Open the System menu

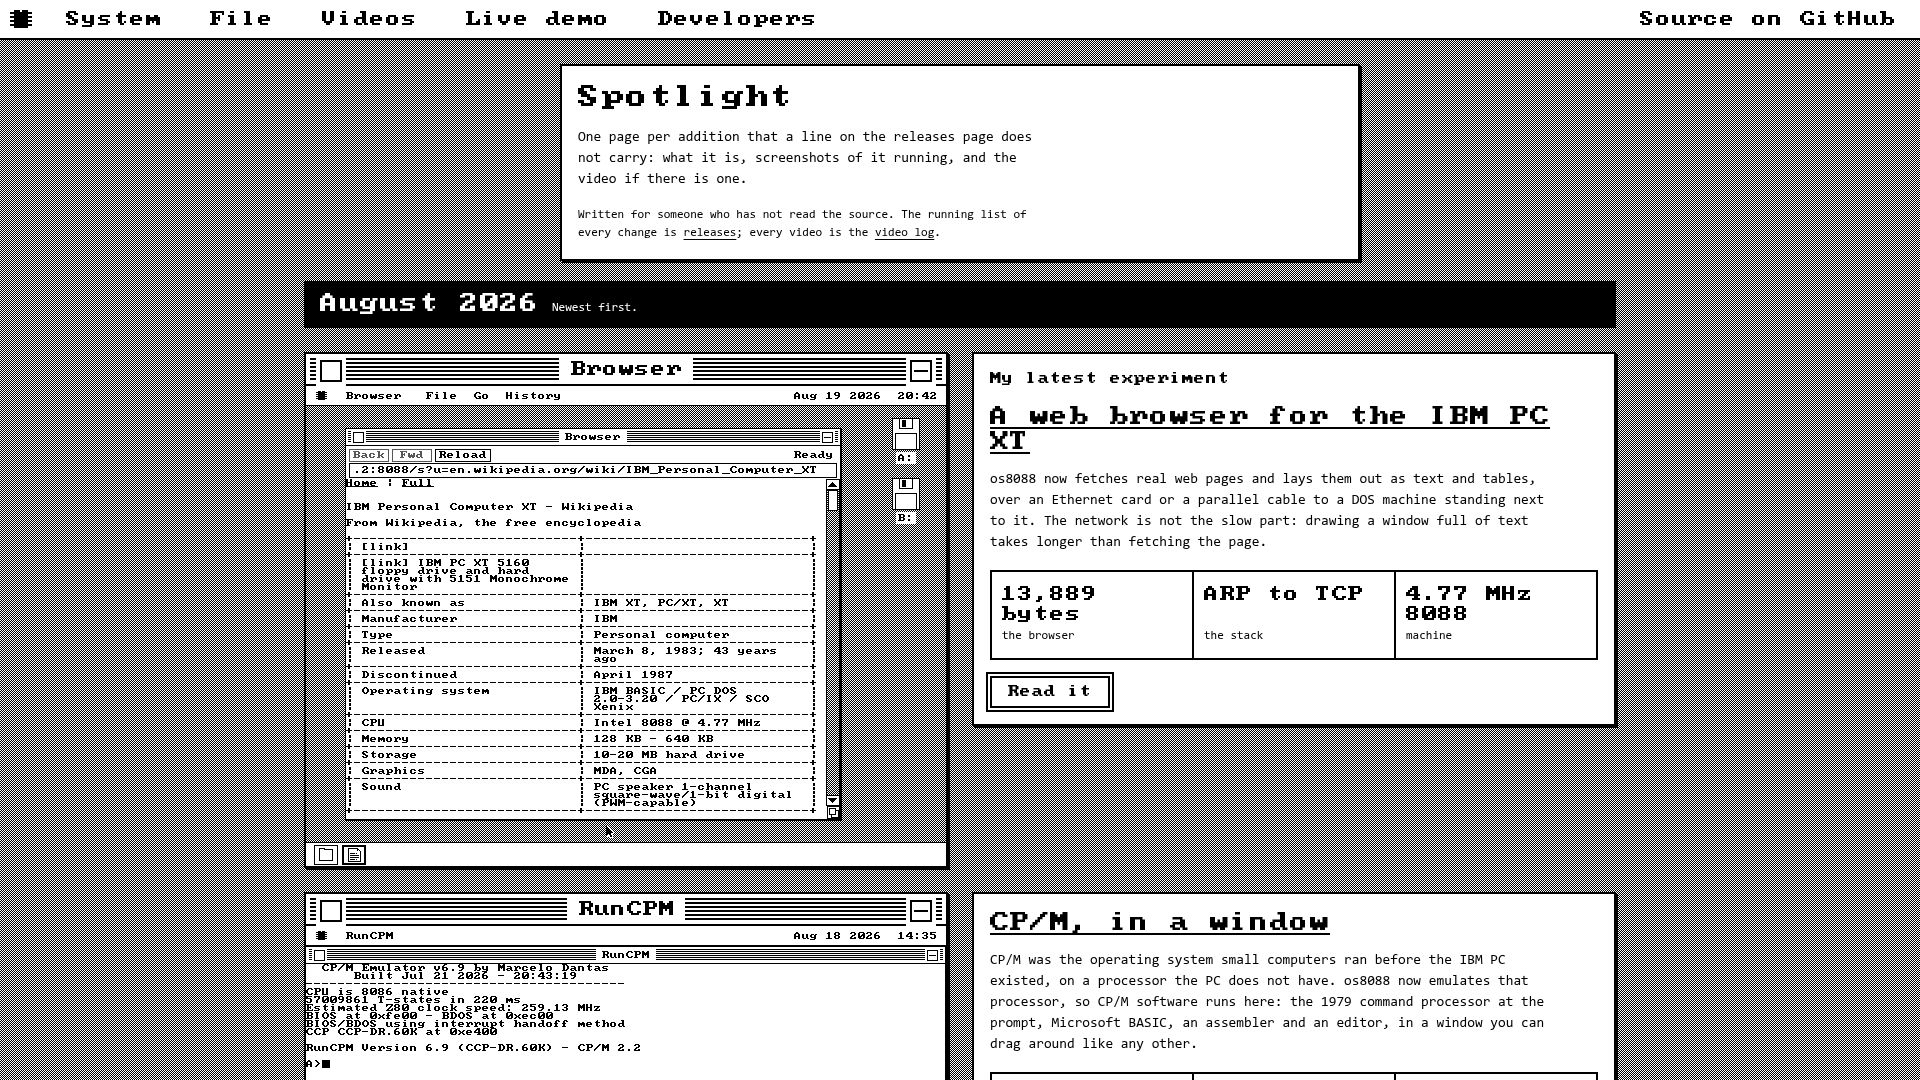(113, 19)
